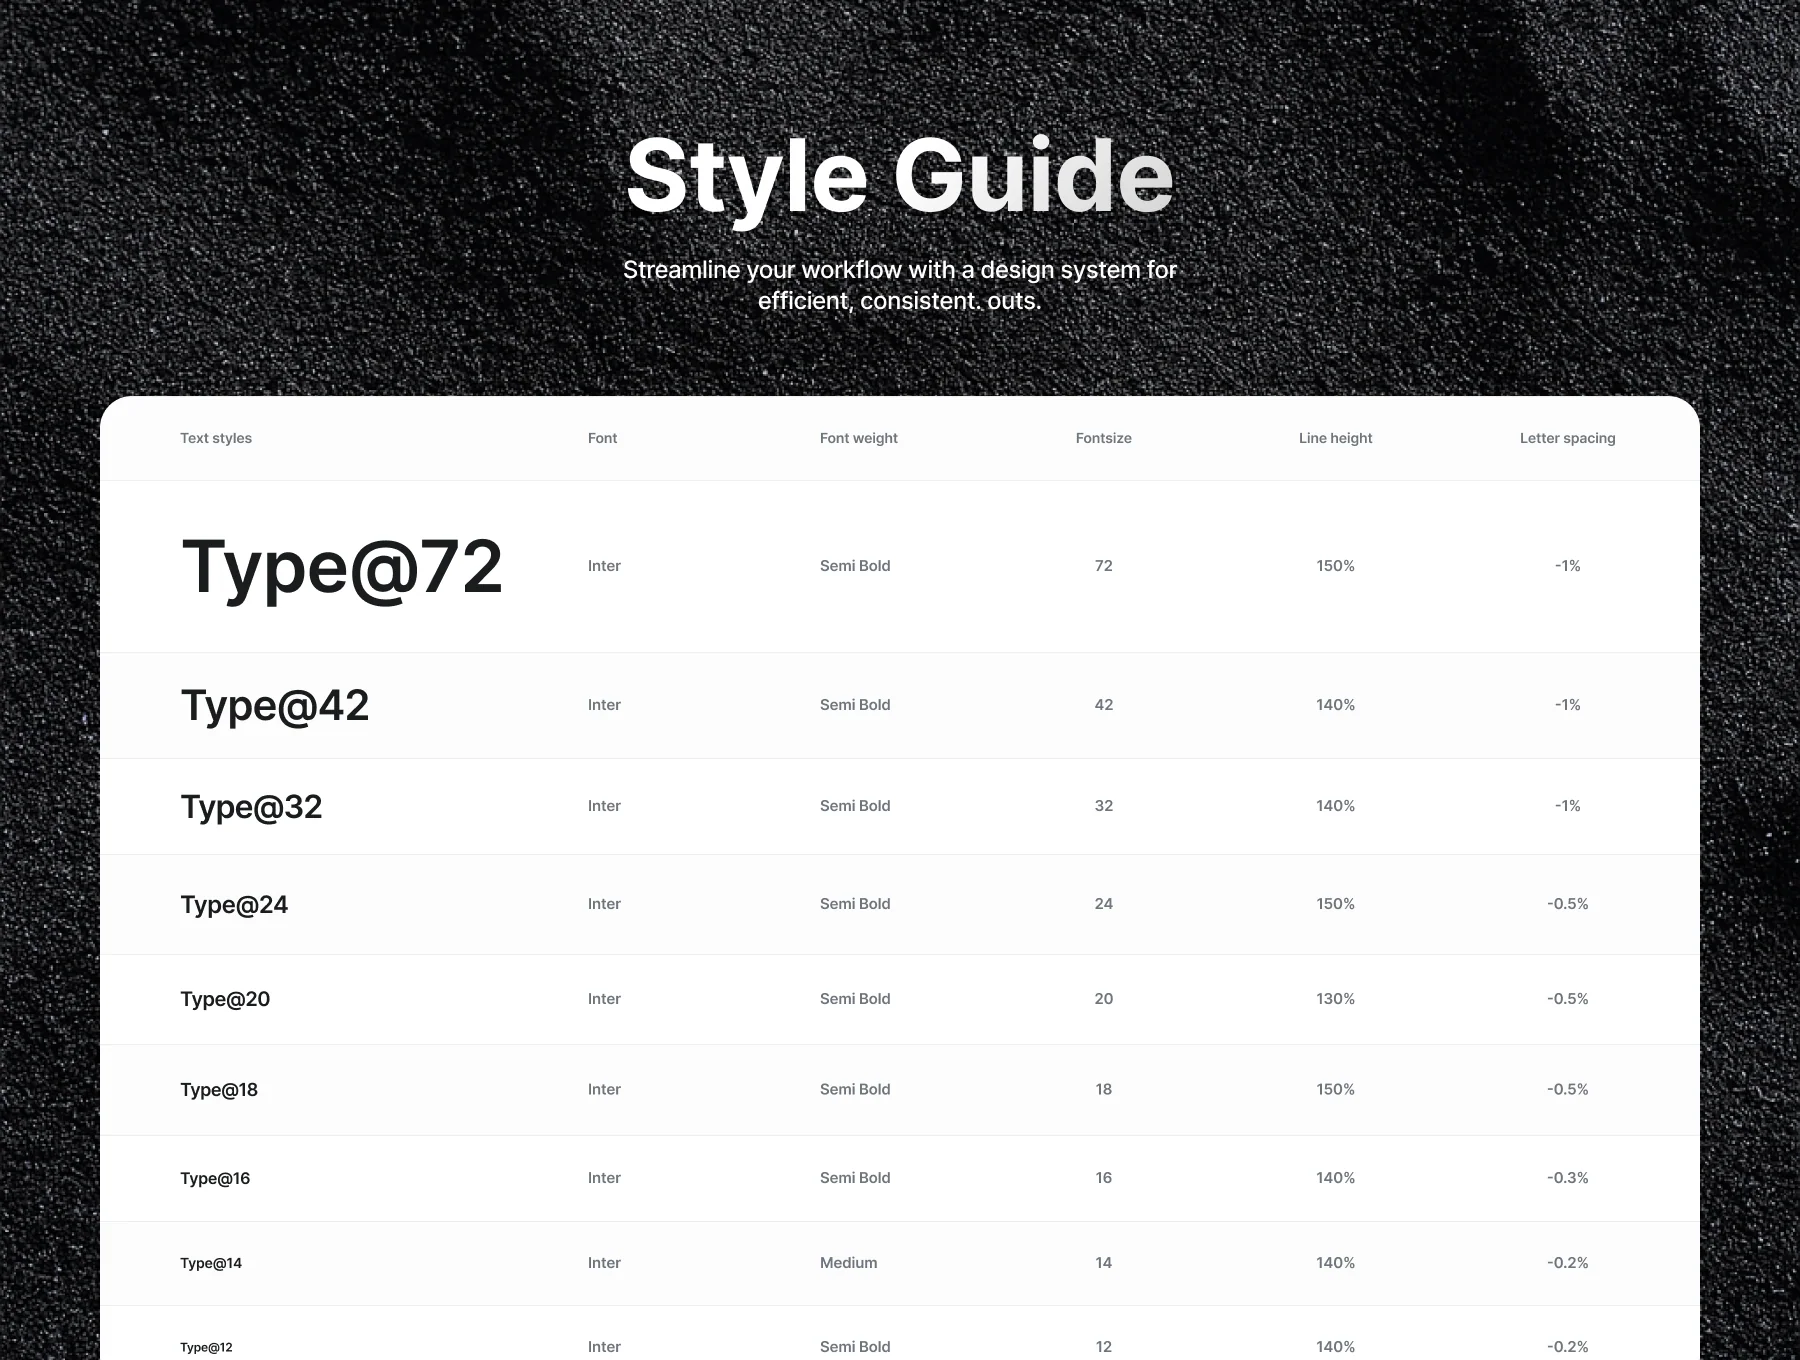Click Inter in the Type@72 row
This screenshot has height=1360, width=1800.
point(604,566)
